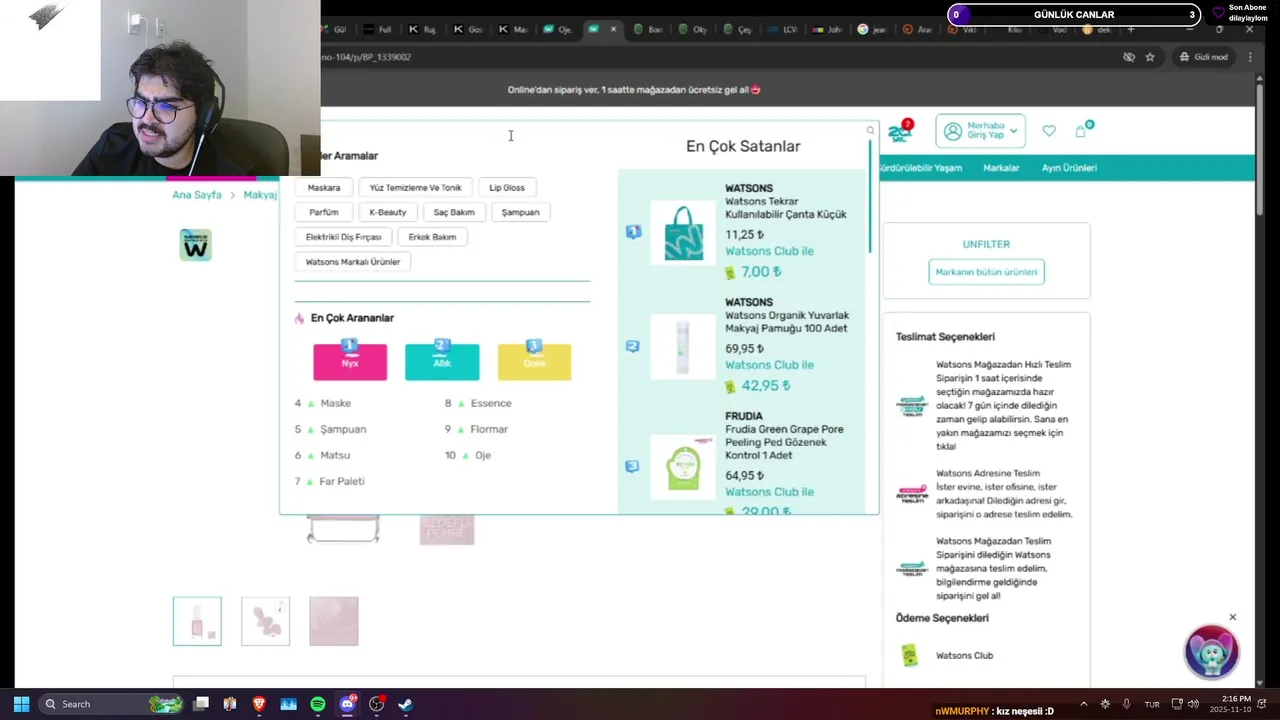Open the Brave browser taskbar icon
1280x720 pixels.
[x=259, y=704]
